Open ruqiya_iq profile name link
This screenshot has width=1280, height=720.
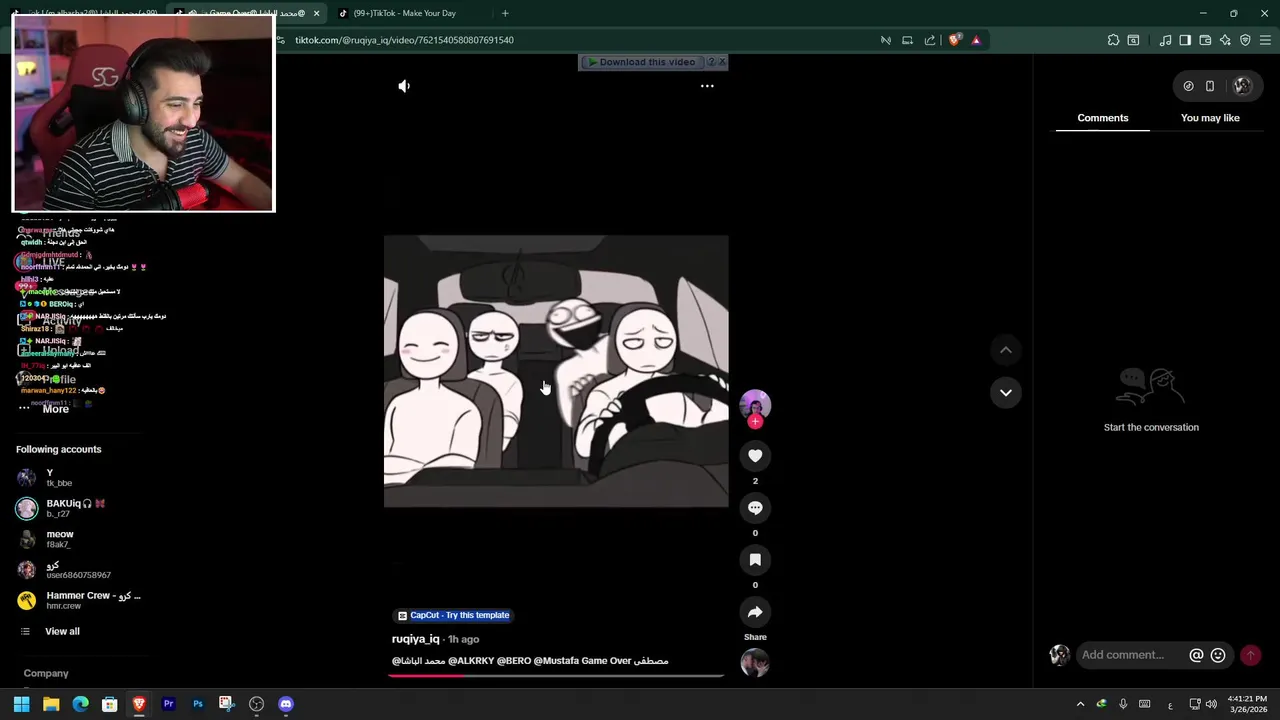[x=416, y=639]
